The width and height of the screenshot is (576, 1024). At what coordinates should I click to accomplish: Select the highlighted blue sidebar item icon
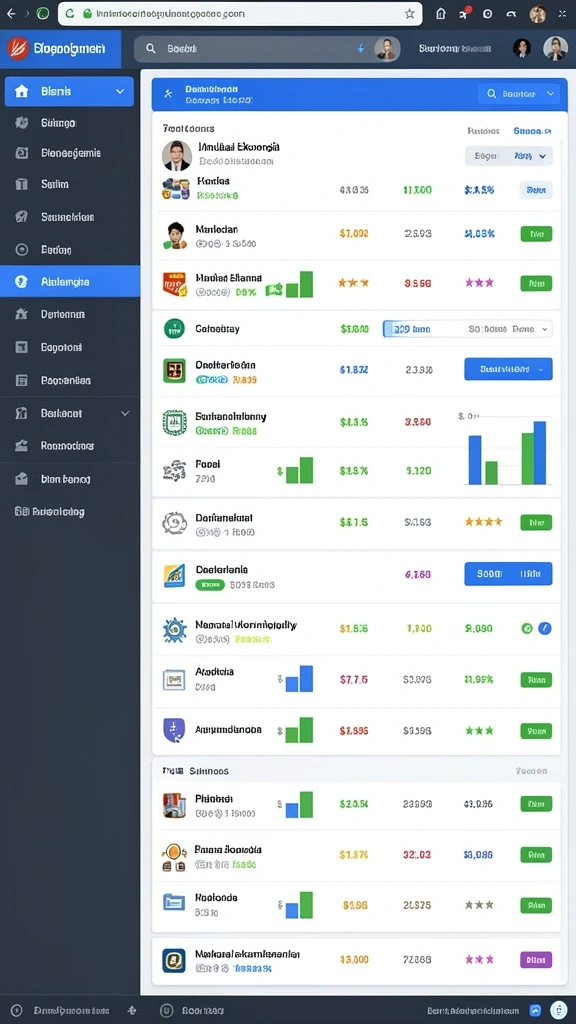pyautogui.click(x=21, y=281)
